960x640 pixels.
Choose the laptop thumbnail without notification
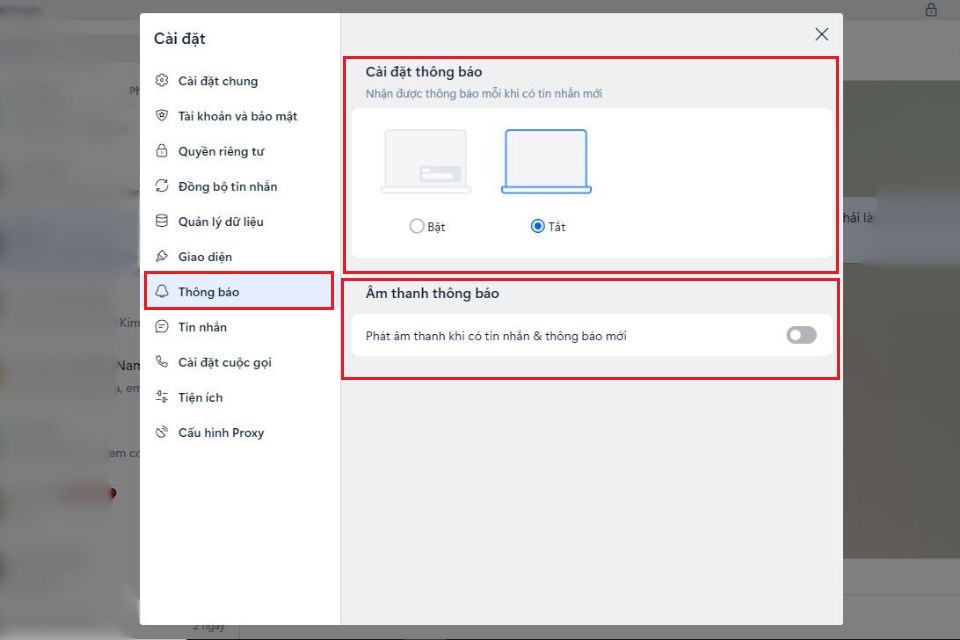[546, 162]
